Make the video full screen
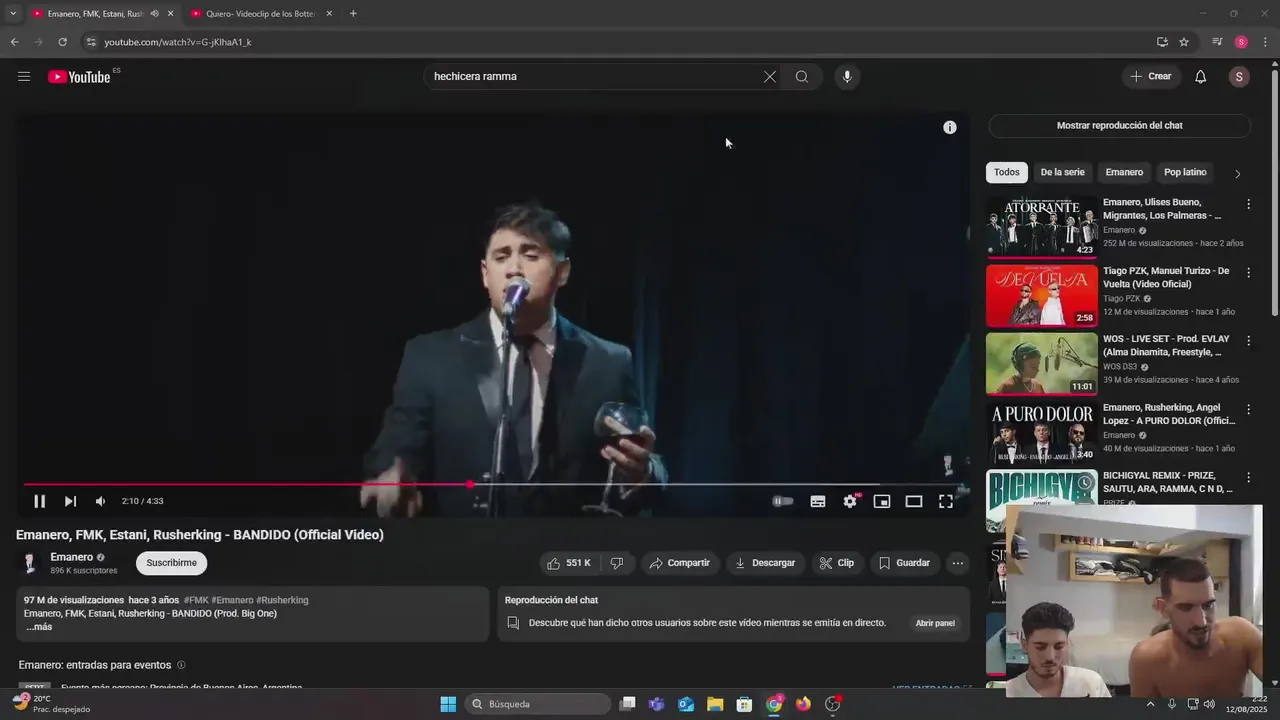Image resolution: width=1280 pixels, height=720 pixels. click(946, 501)
